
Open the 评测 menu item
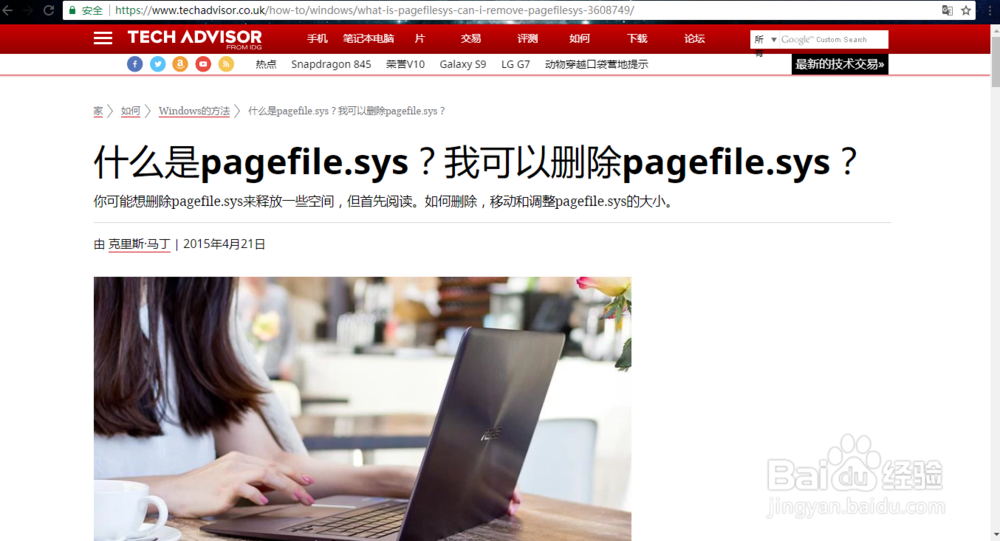527,39
